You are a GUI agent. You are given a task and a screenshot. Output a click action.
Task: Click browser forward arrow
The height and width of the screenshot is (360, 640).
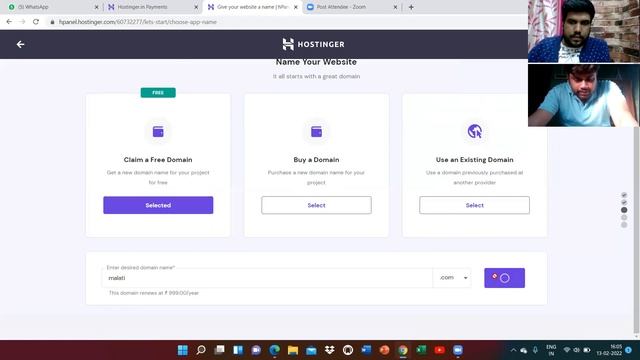pyautogui.click(x=22, y=22)
